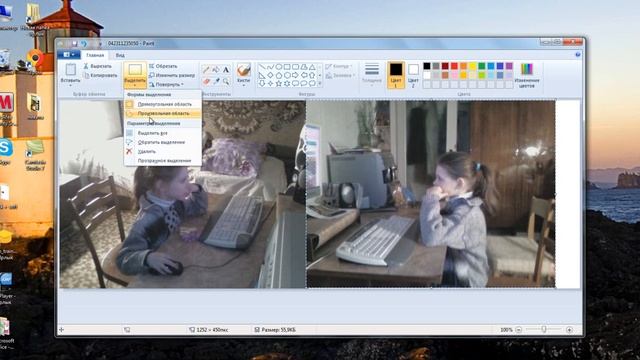The height and width of the screenshot is (360, 640).
Task: Click Обрезать (Crop) button
Action: tap(163, 66)
